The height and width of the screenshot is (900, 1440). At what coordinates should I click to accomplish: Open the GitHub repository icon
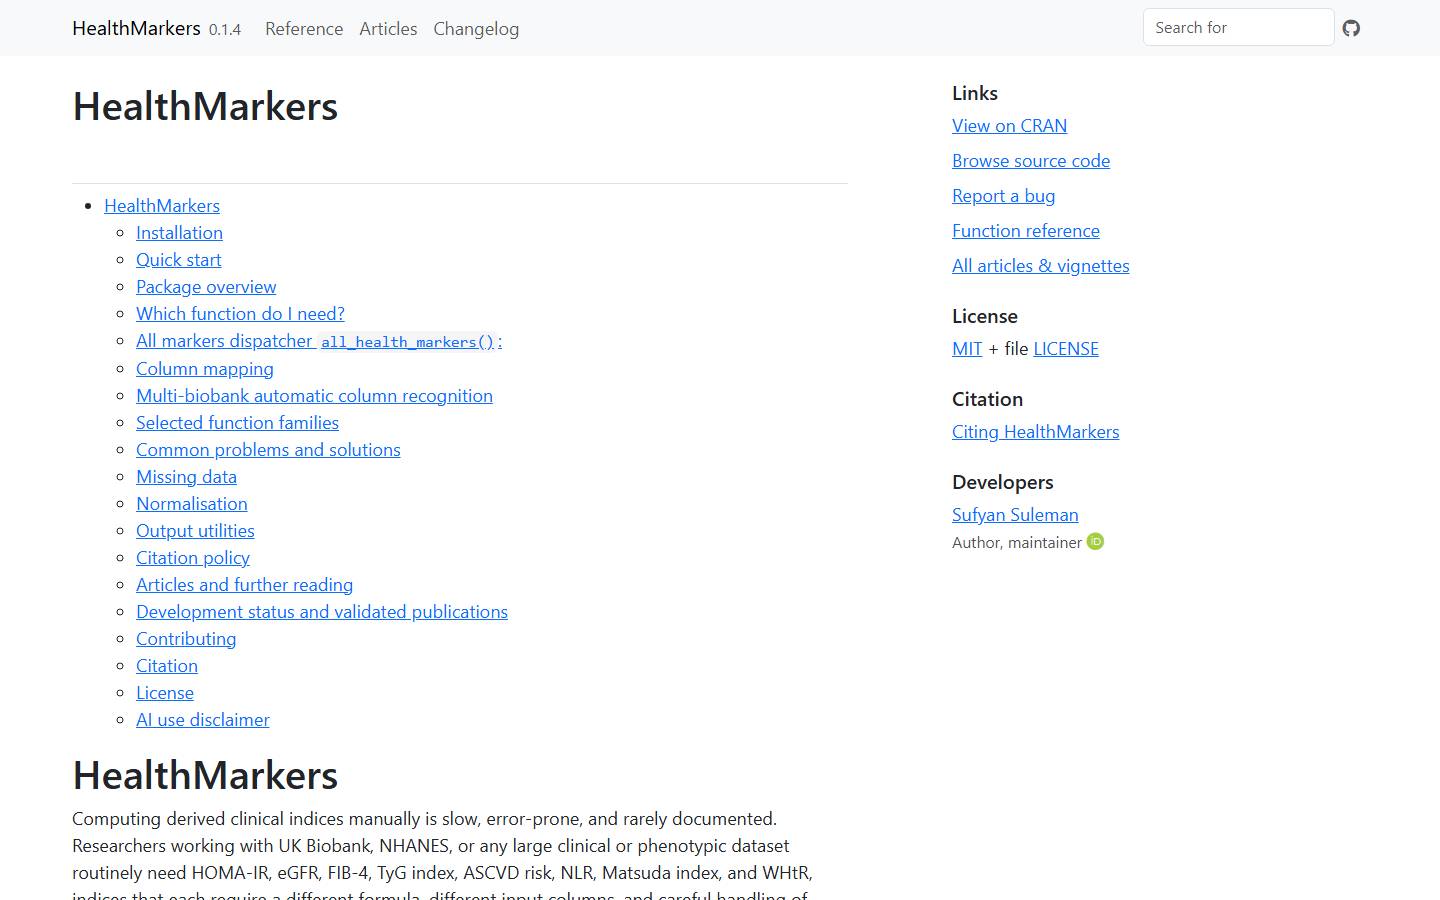point(1351,28)
